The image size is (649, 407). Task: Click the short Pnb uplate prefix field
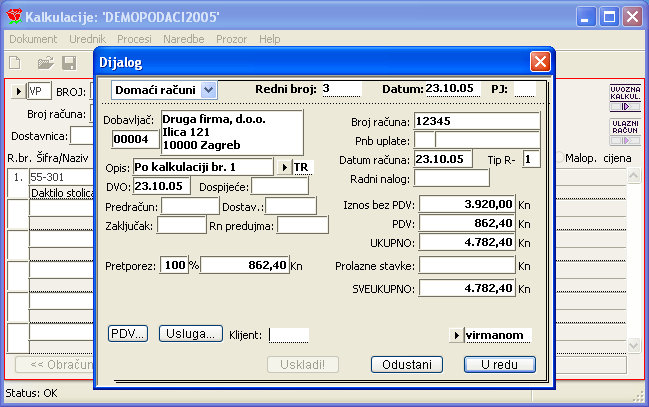pos(424,140)
